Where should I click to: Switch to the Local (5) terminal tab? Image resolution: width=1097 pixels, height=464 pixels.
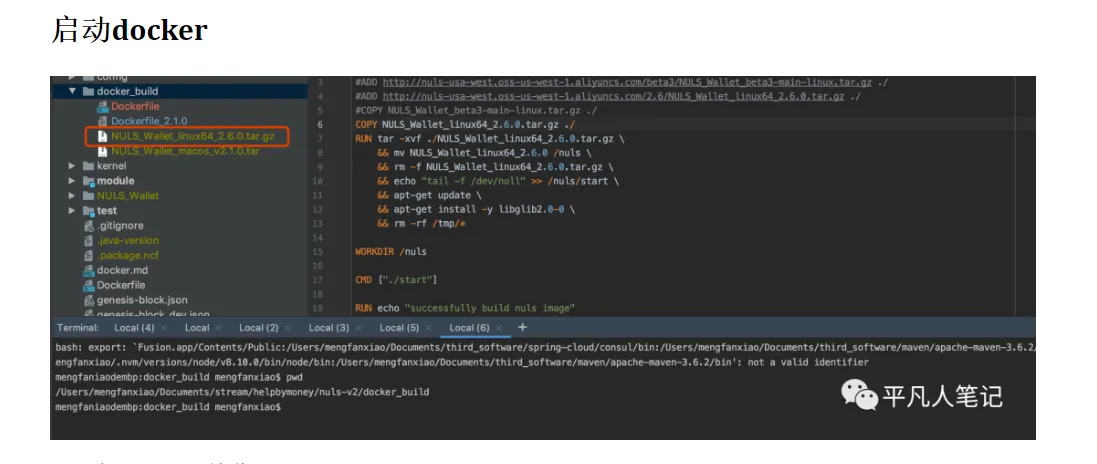pyautogui.click(x=399, y=328)
